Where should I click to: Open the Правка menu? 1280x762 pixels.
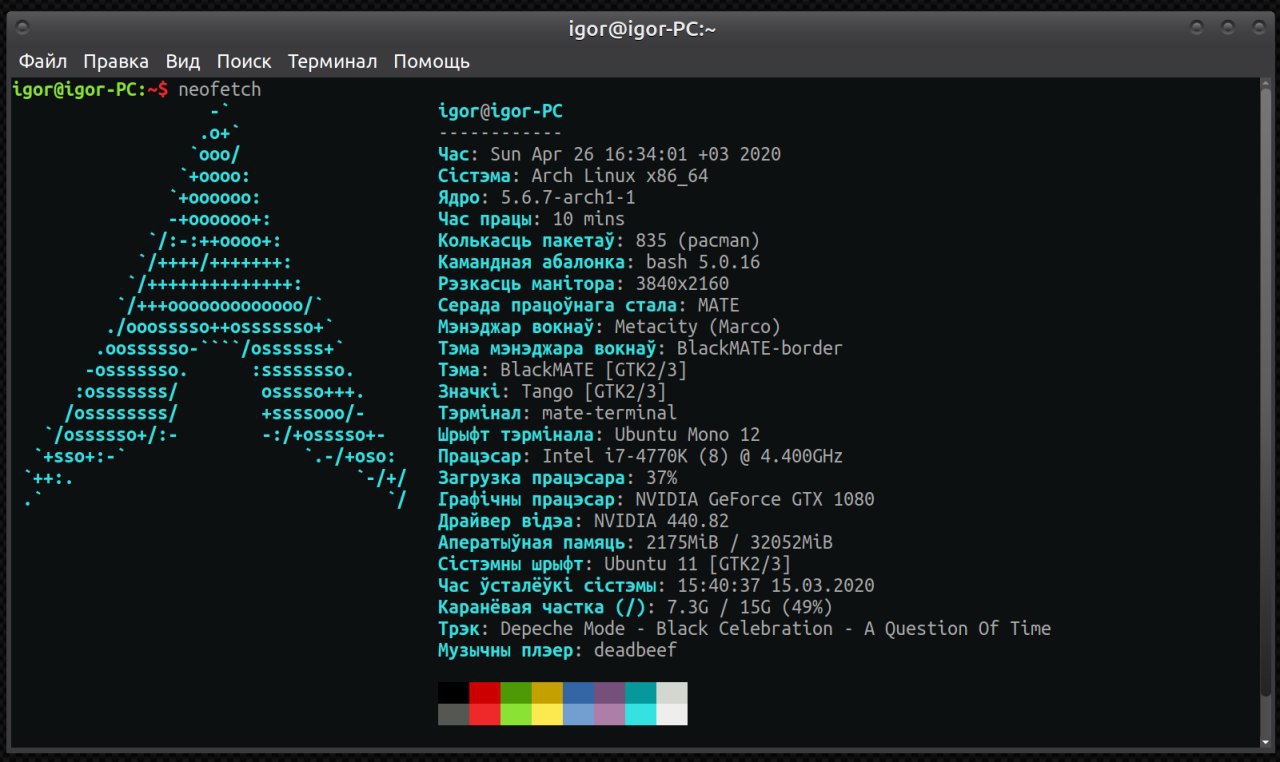click(x=116, y=61)
